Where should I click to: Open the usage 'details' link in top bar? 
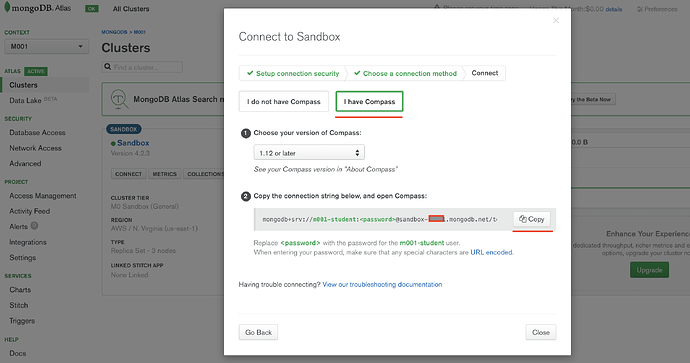point(614,9)
